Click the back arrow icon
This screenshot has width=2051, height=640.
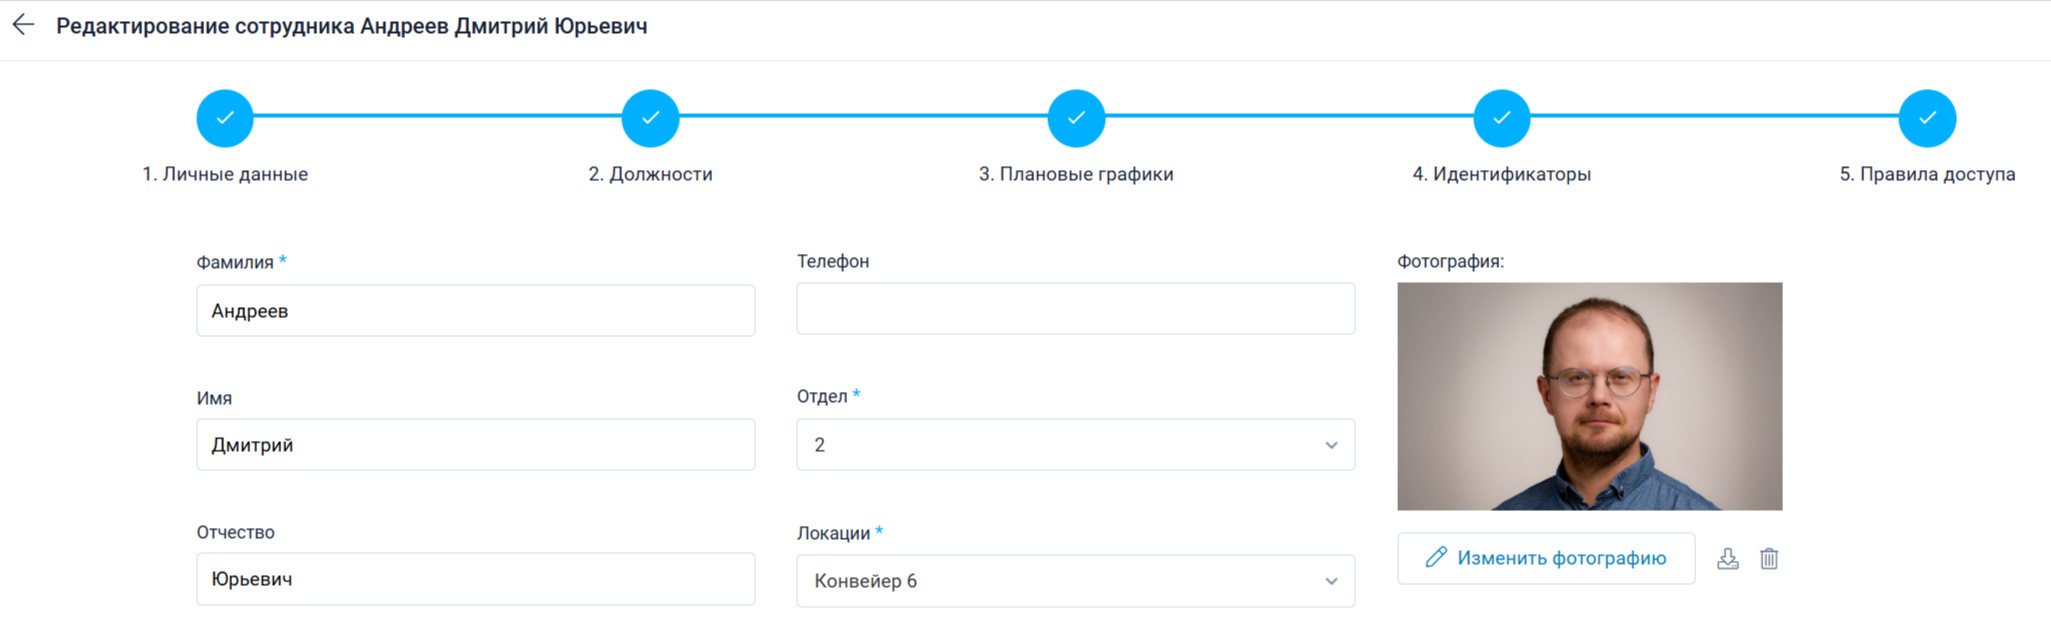tap(23, 26)
